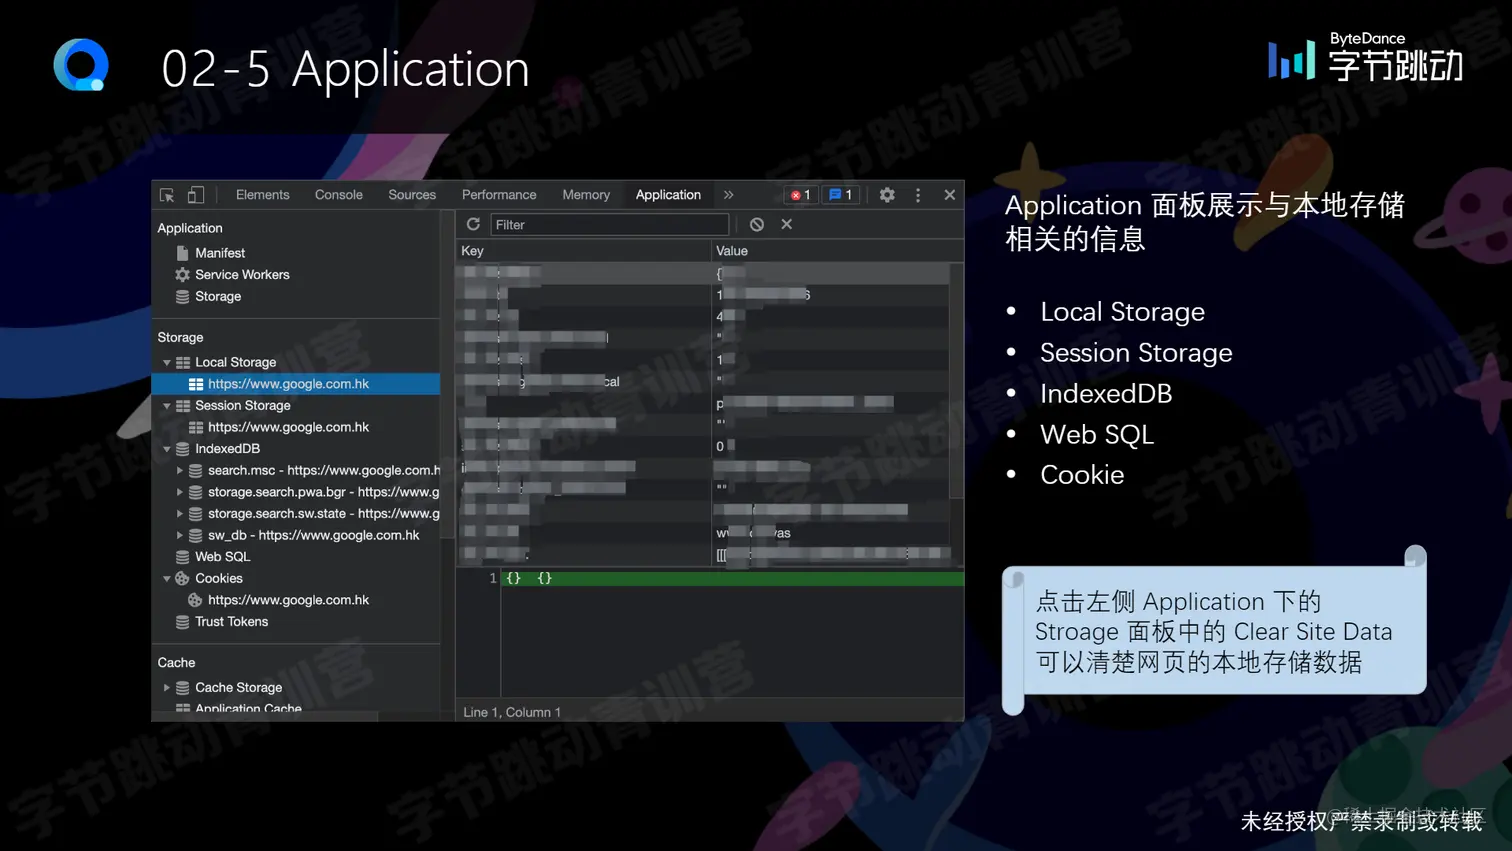Toggle the device toolbar icon
Screen dimensions: 1512x851
[x=196, y=195]
